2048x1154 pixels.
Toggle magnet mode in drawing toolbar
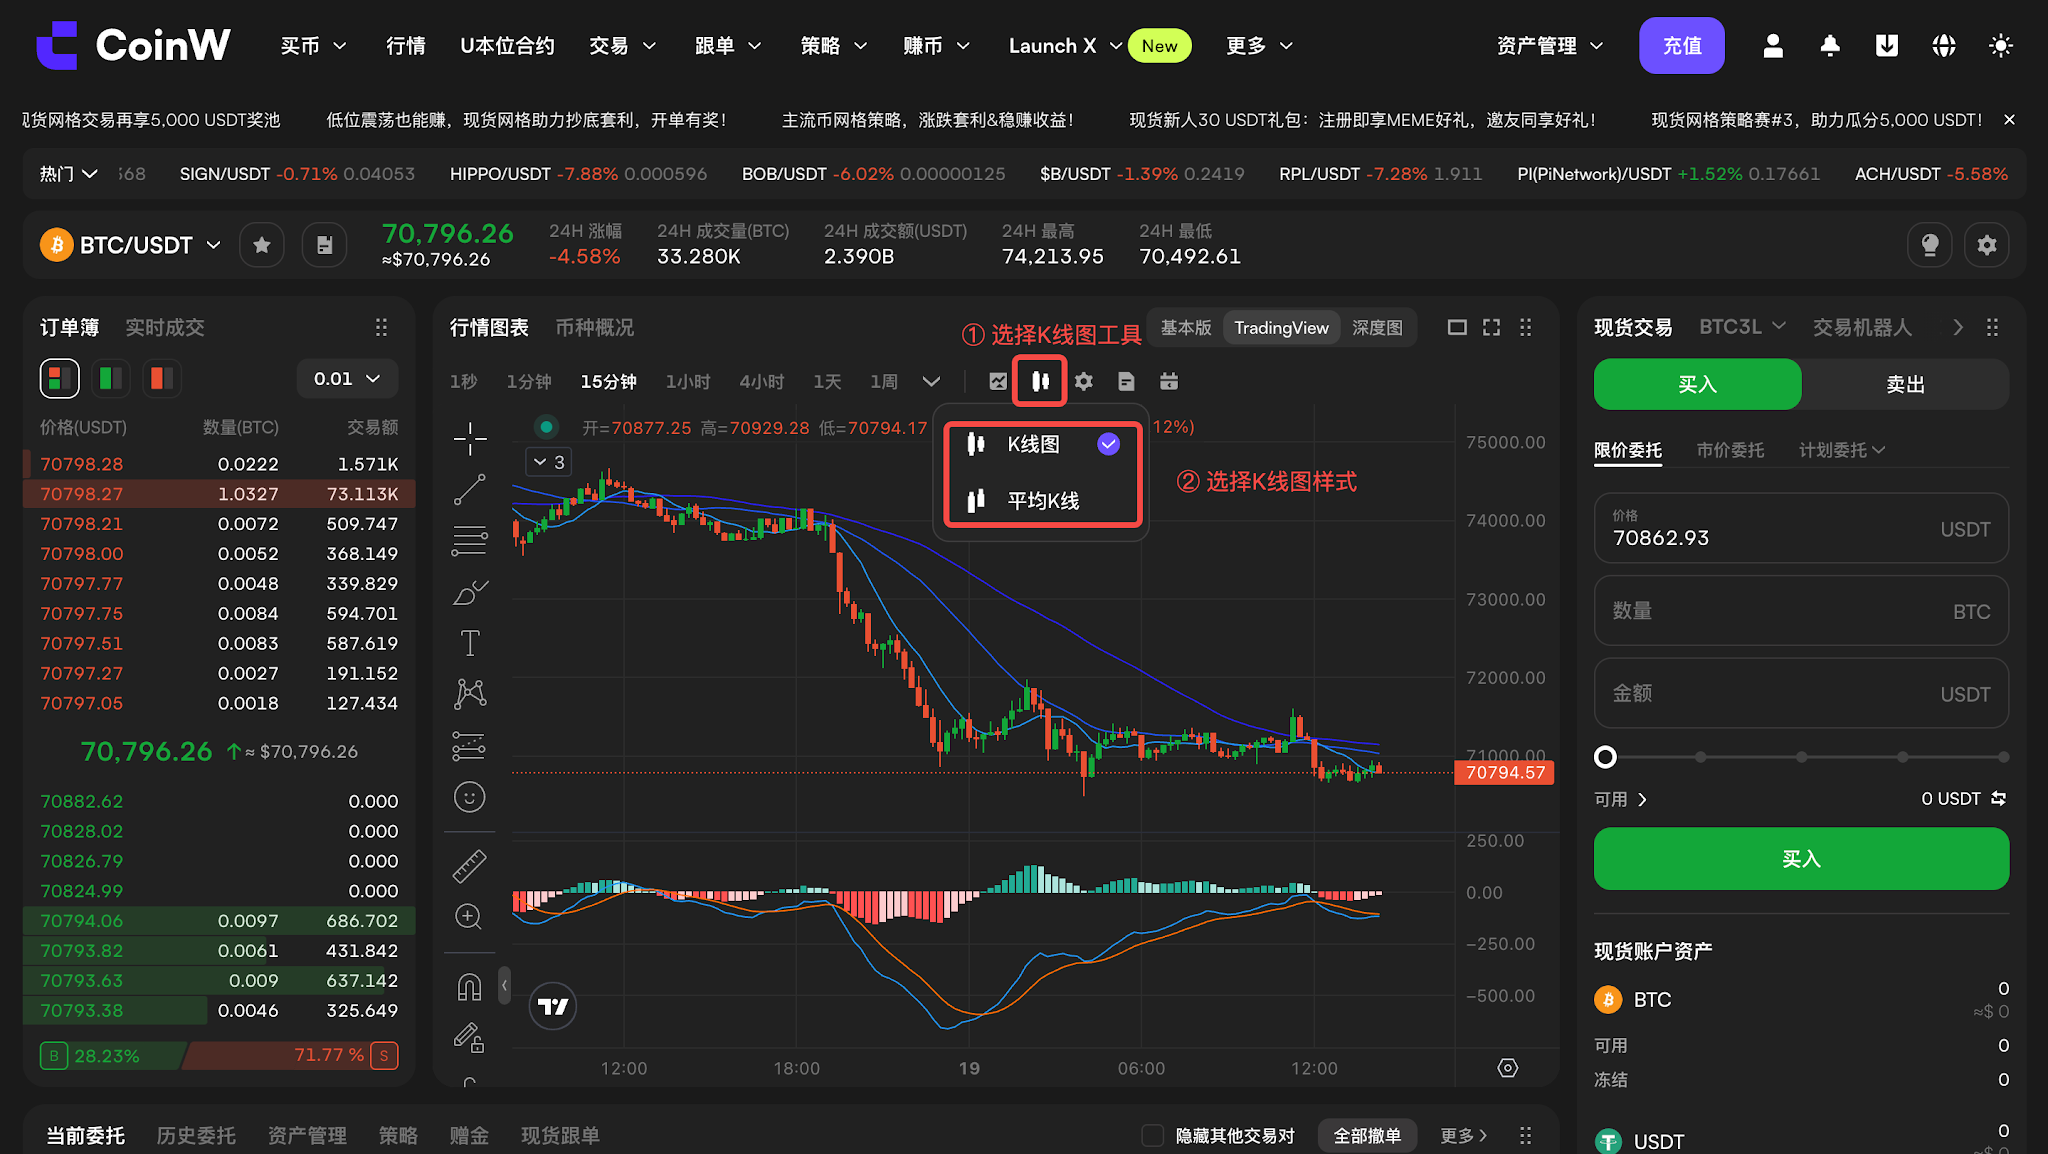(470, 988)
